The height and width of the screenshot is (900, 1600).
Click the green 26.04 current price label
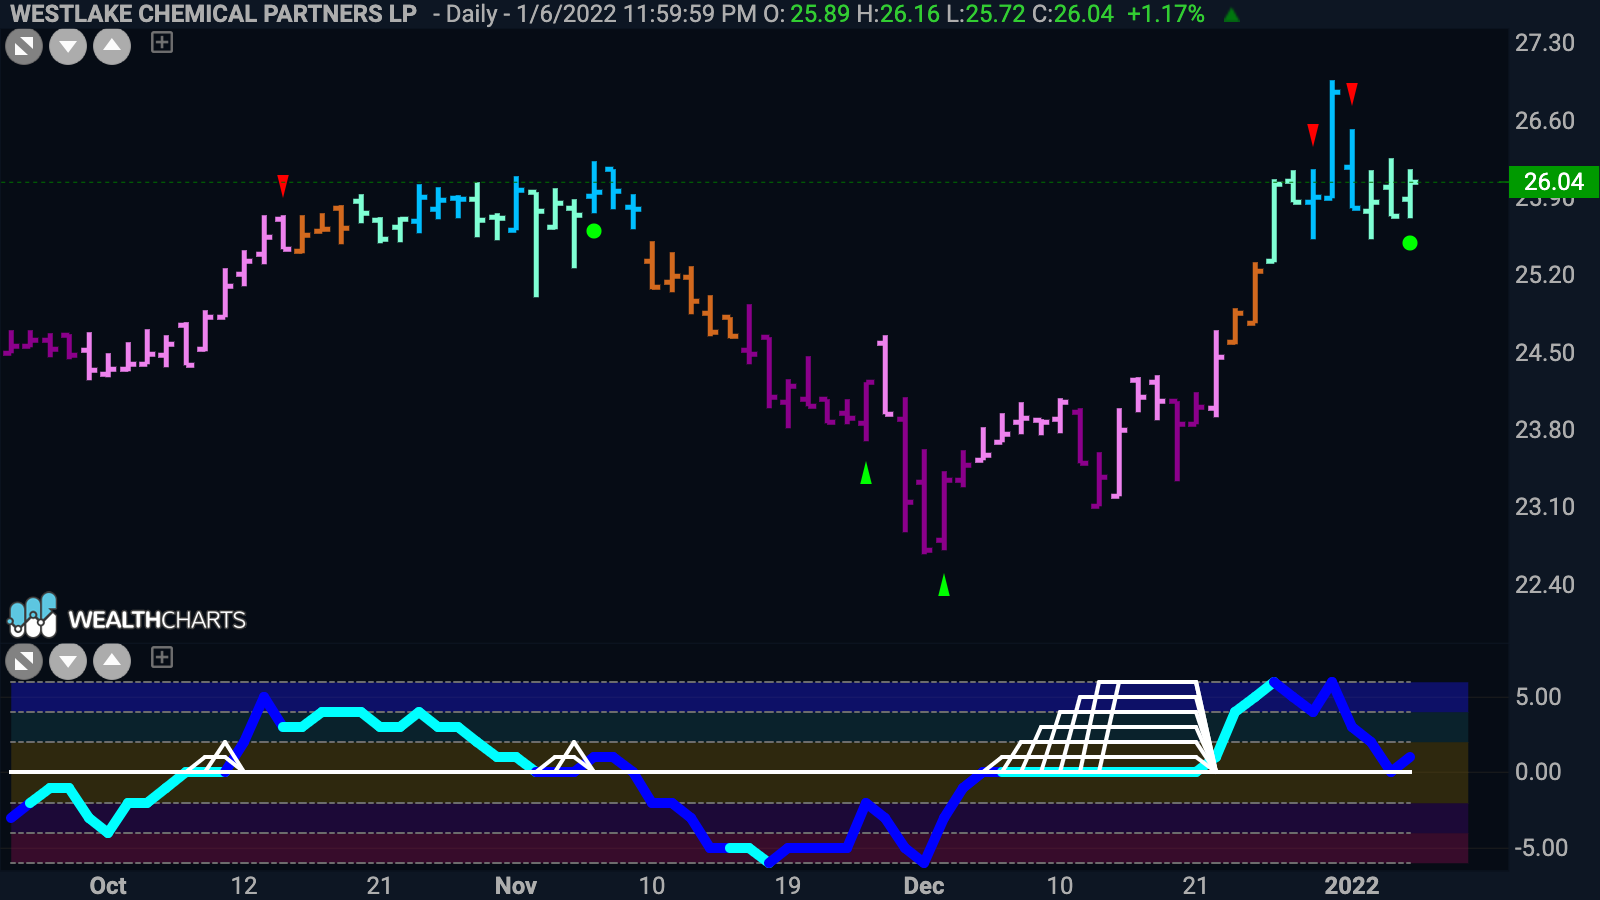pyautogui.click(x=1553, y=182)
